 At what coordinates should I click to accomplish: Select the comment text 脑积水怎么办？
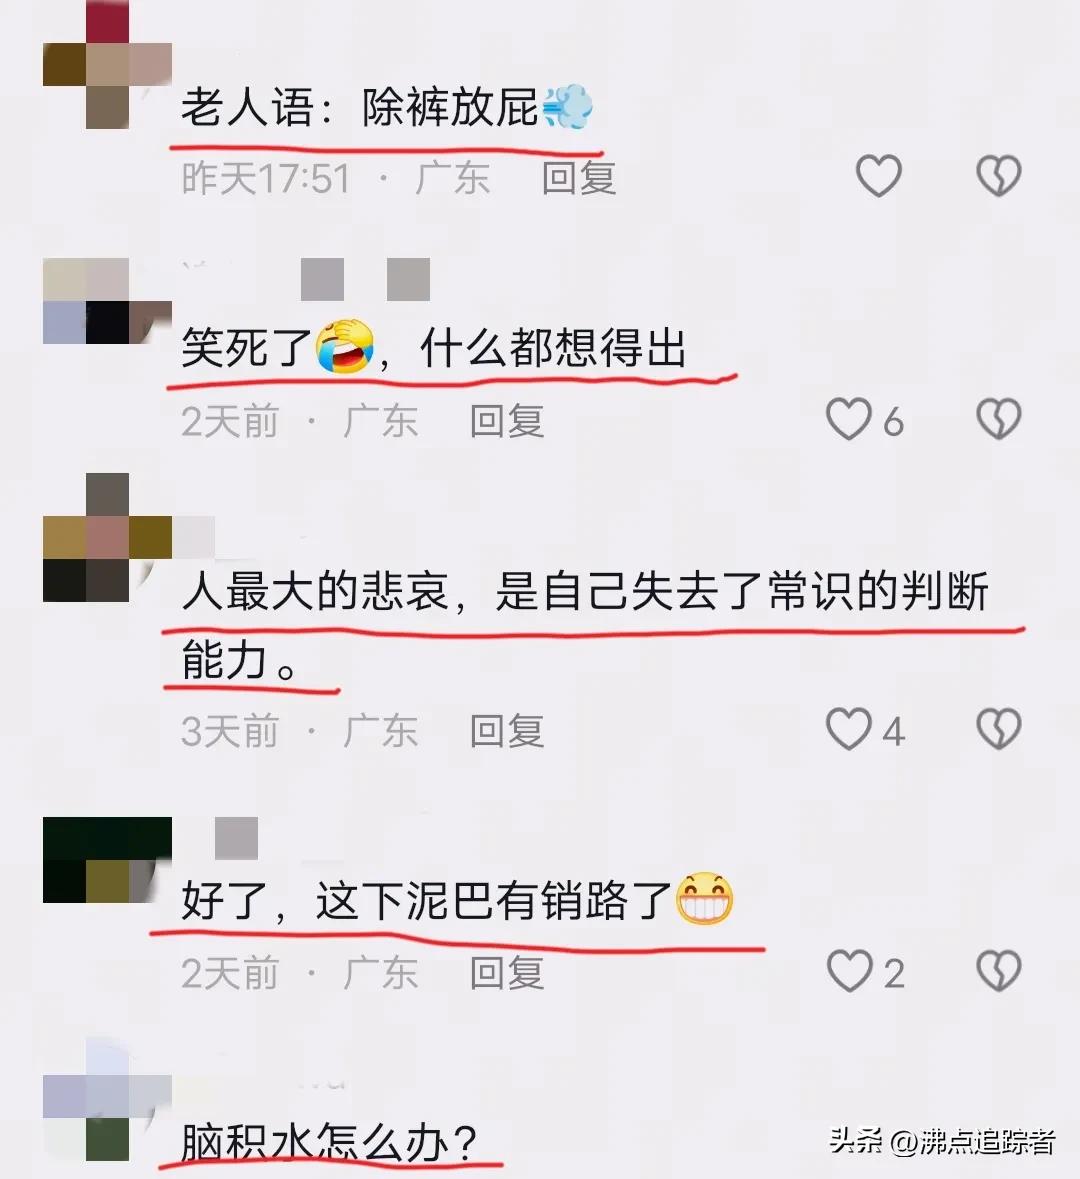tap(329, 1143)
